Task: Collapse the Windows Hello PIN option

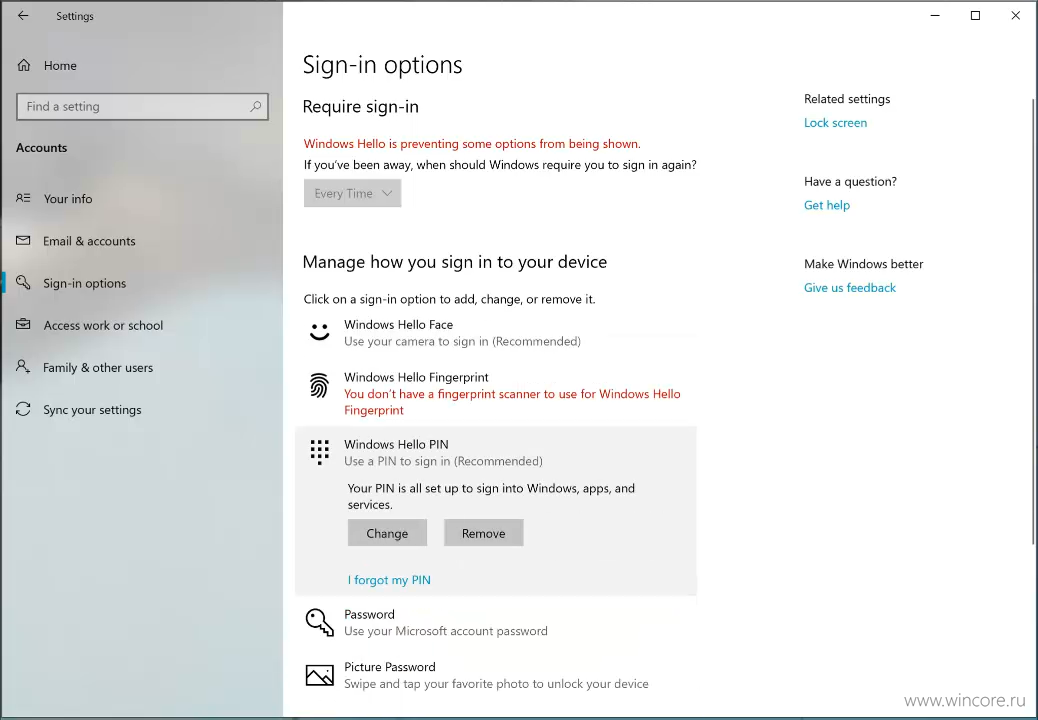Action: coord(496,453)
